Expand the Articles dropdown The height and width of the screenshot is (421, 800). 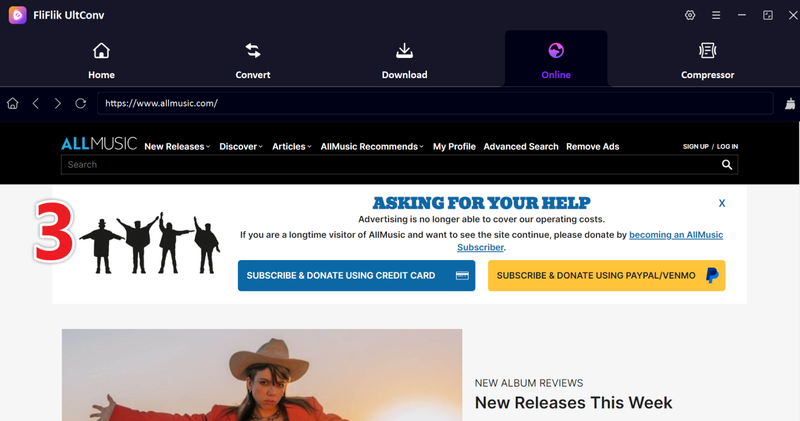(291, 146)
